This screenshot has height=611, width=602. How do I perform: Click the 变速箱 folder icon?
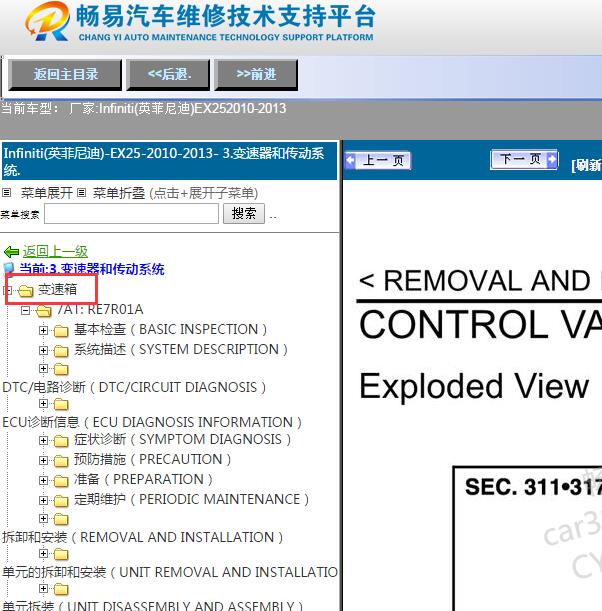(26, 290)
